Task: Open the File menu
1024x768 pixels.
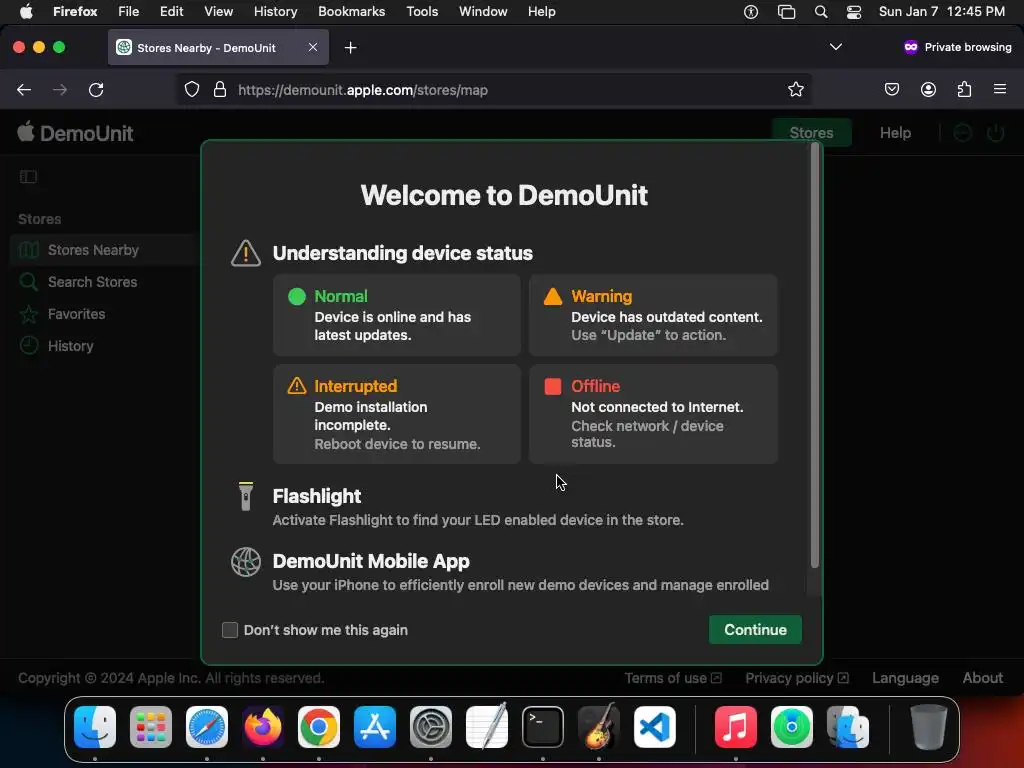Action: coord(128,11)
